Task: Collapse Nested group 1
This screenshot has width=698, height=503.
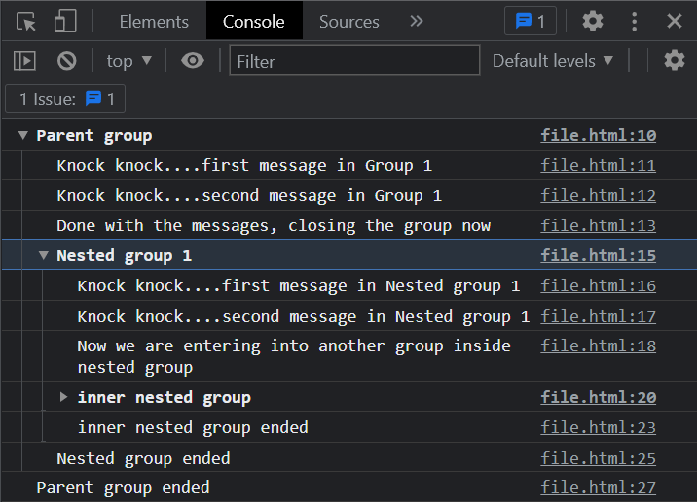Action: click(x=44, y=256)
